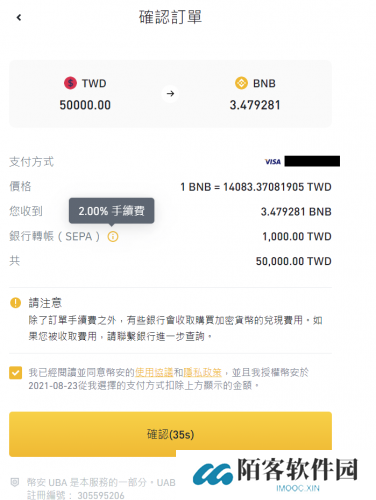Click the yellow BNB coin icon
The width and height of the screenshot is (376, 500).
click(x=241, y=83)
